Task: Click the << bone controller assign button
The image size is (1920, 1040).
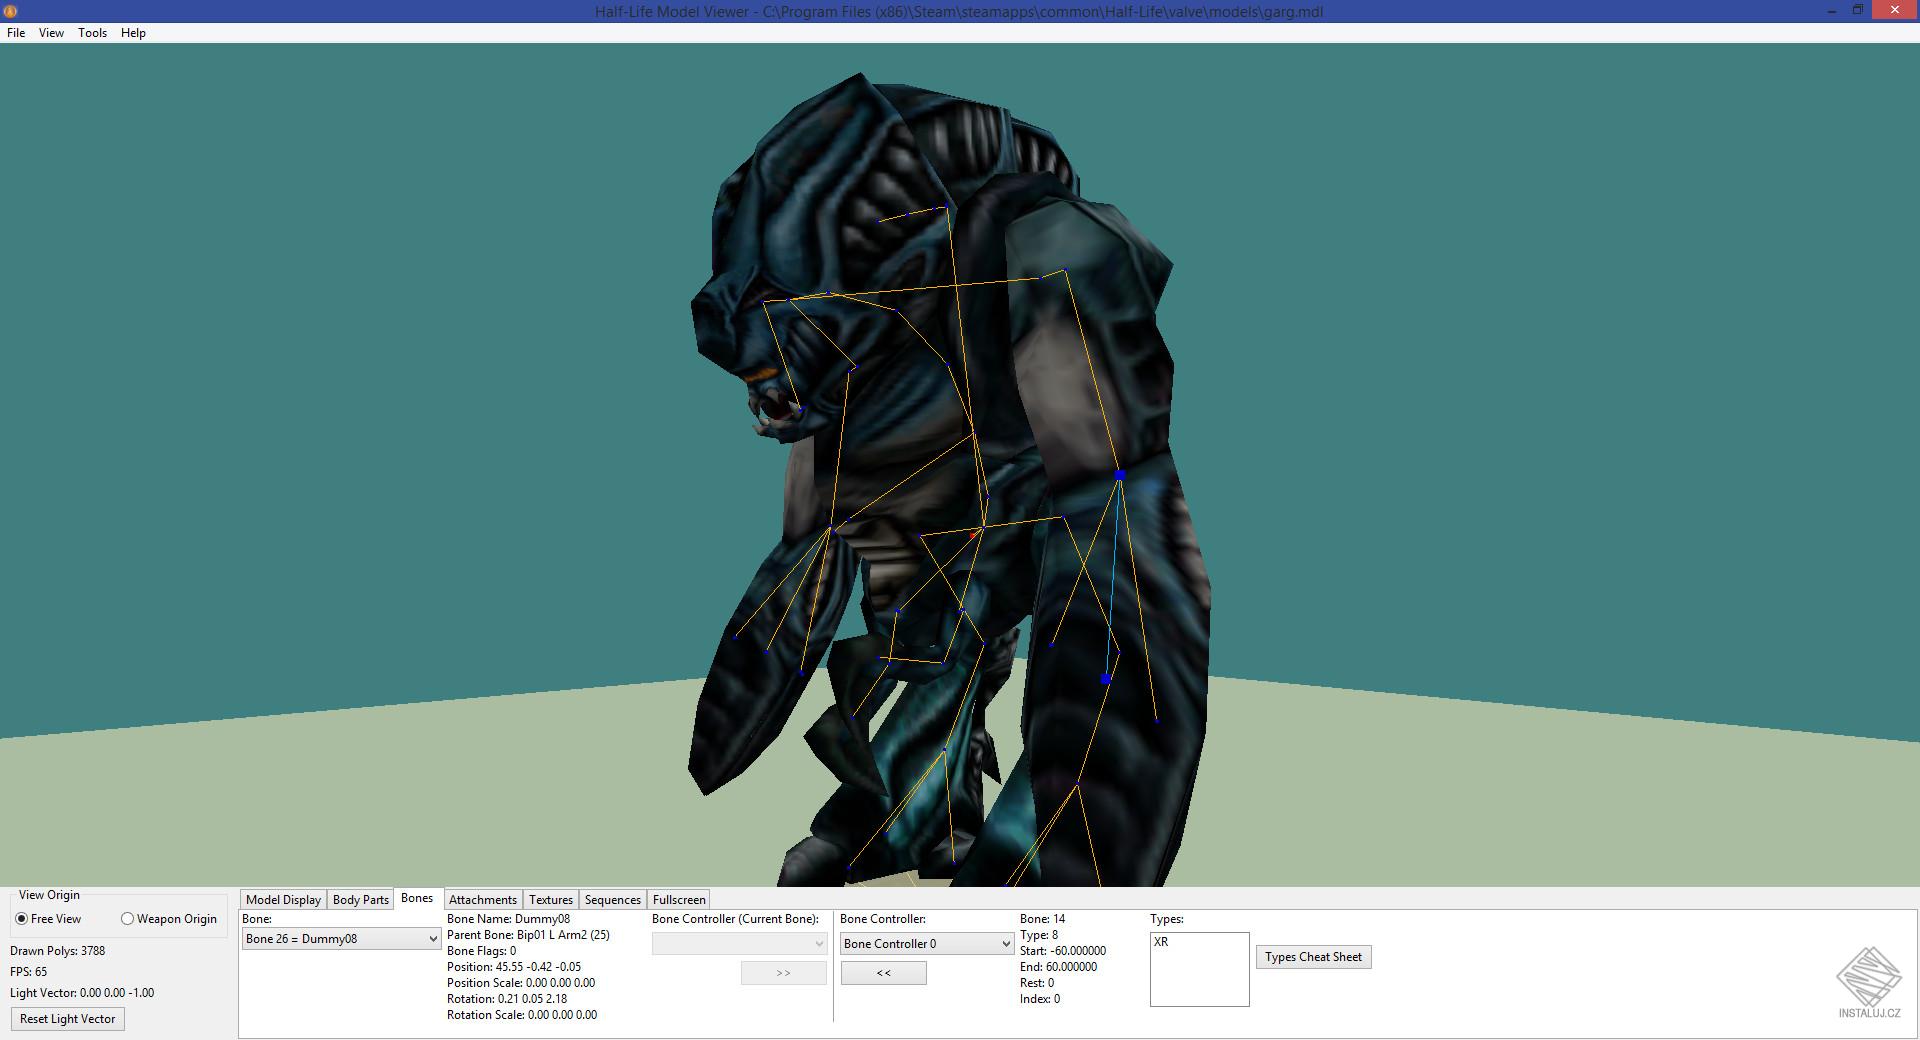Action: click(883, 972)
